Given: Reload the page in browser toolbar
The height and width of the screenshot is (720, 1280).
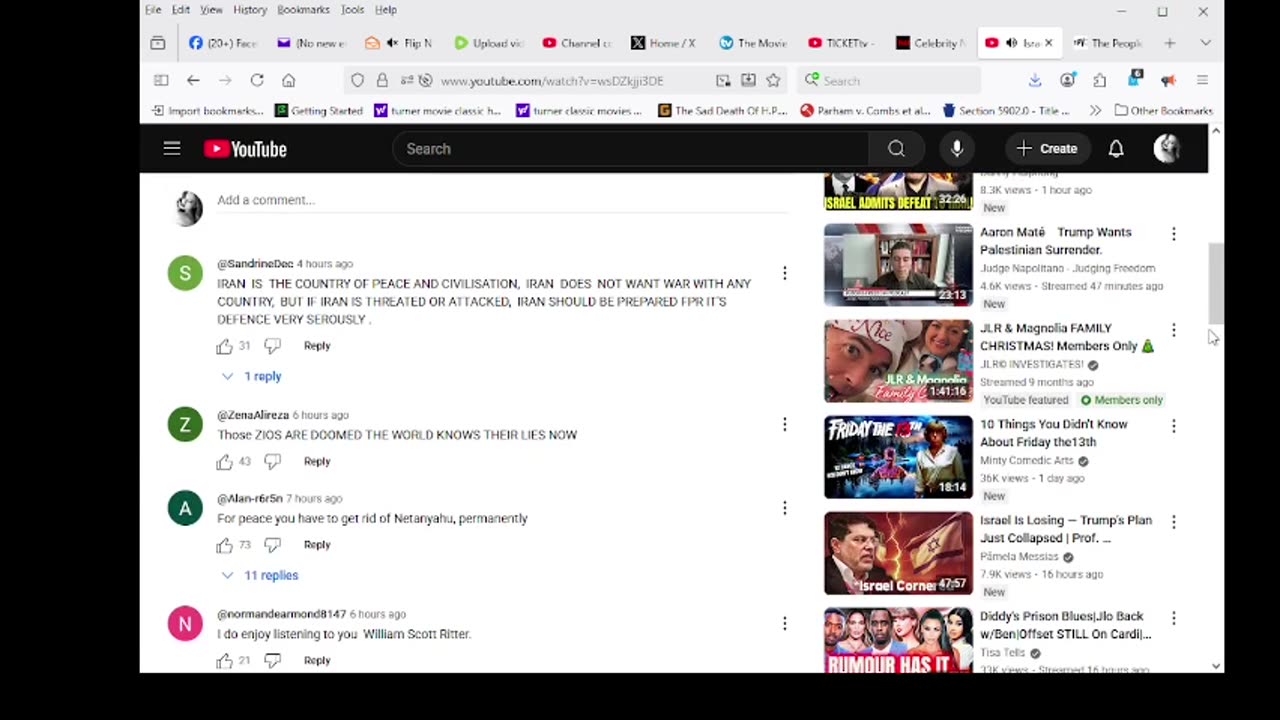Looking at the screenshot, I should click(x=257, y=81).
